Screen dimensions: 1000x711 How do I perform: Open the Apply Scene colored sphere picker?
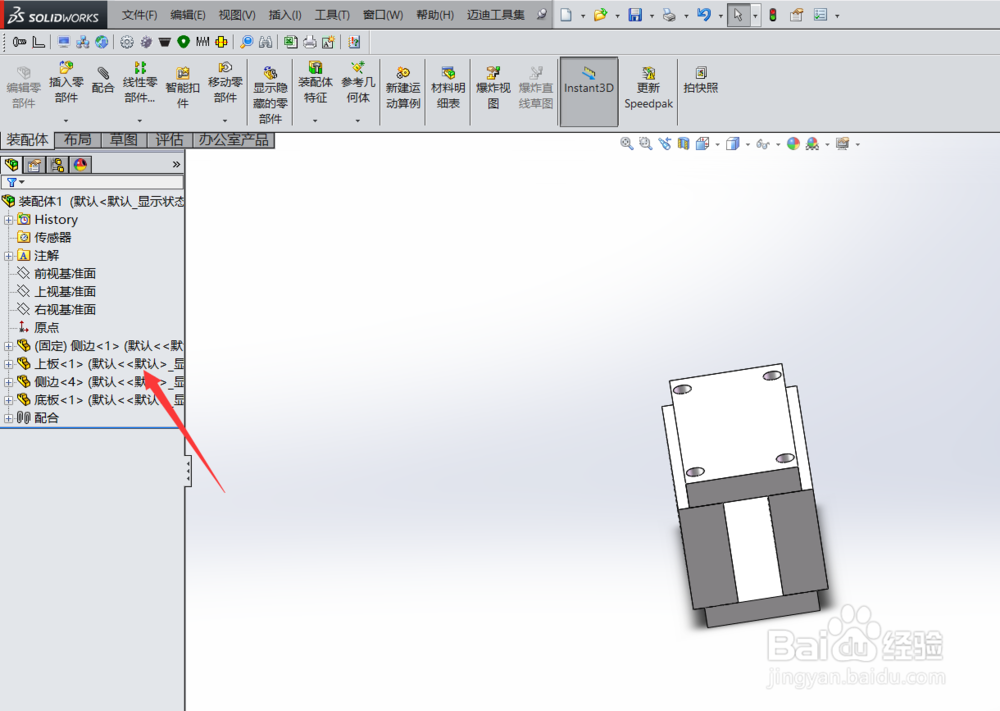pos(793,143)
